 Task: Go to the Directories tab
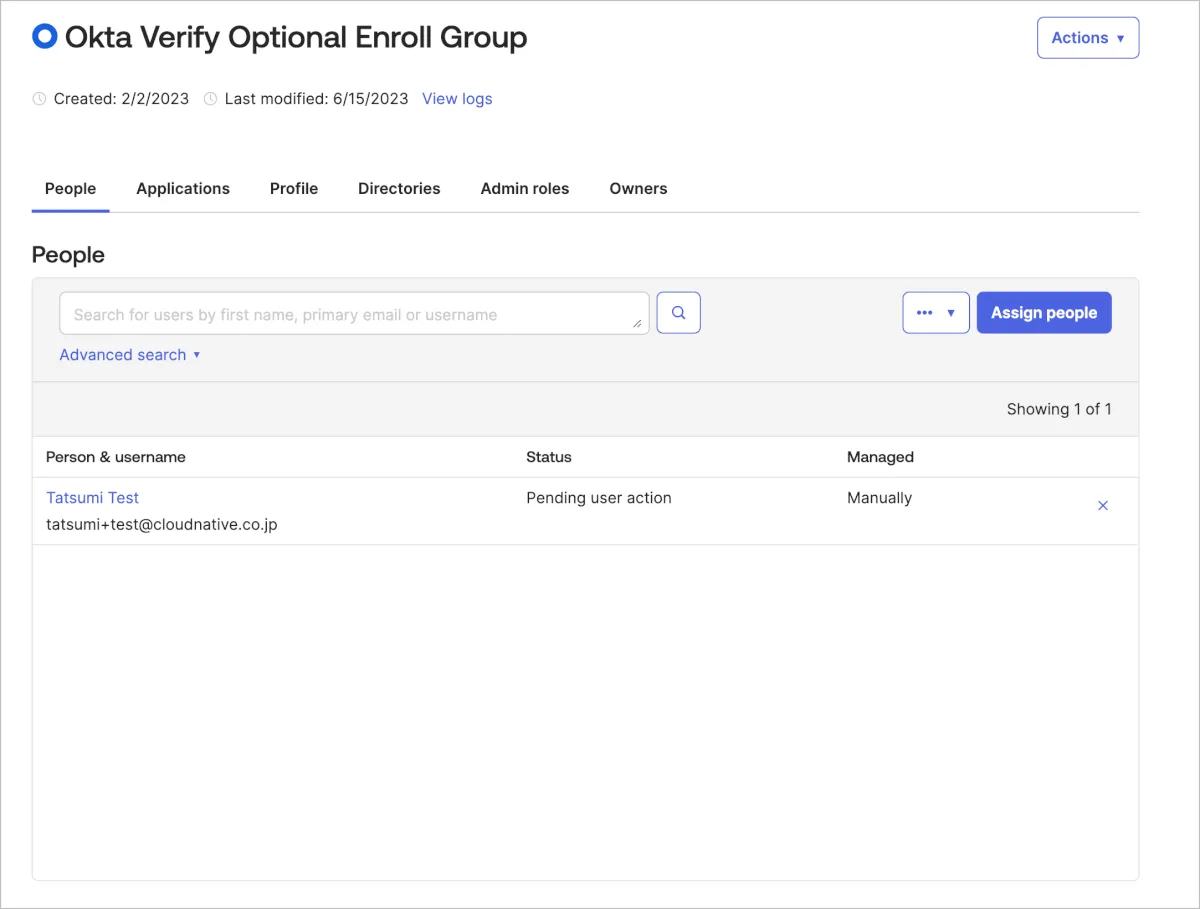399,189
